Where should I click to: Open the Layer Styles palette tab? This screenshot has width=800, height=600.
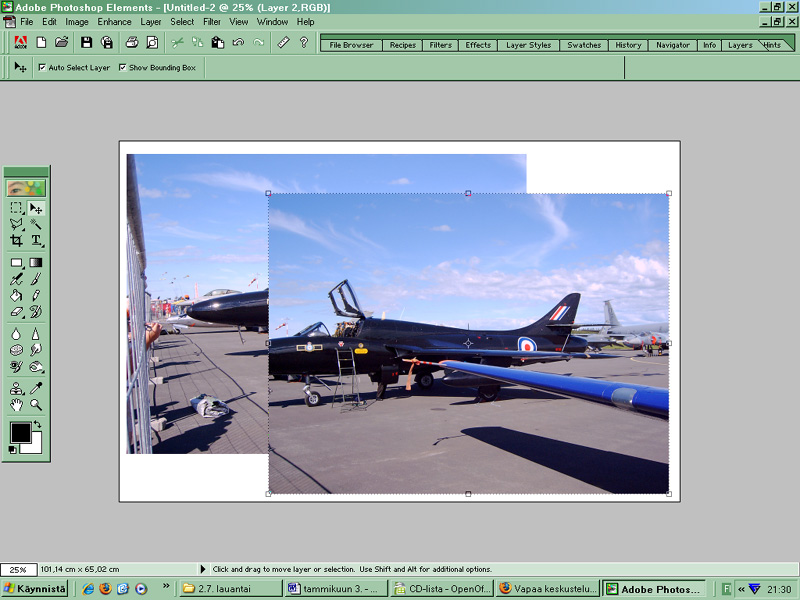point(529,45)
